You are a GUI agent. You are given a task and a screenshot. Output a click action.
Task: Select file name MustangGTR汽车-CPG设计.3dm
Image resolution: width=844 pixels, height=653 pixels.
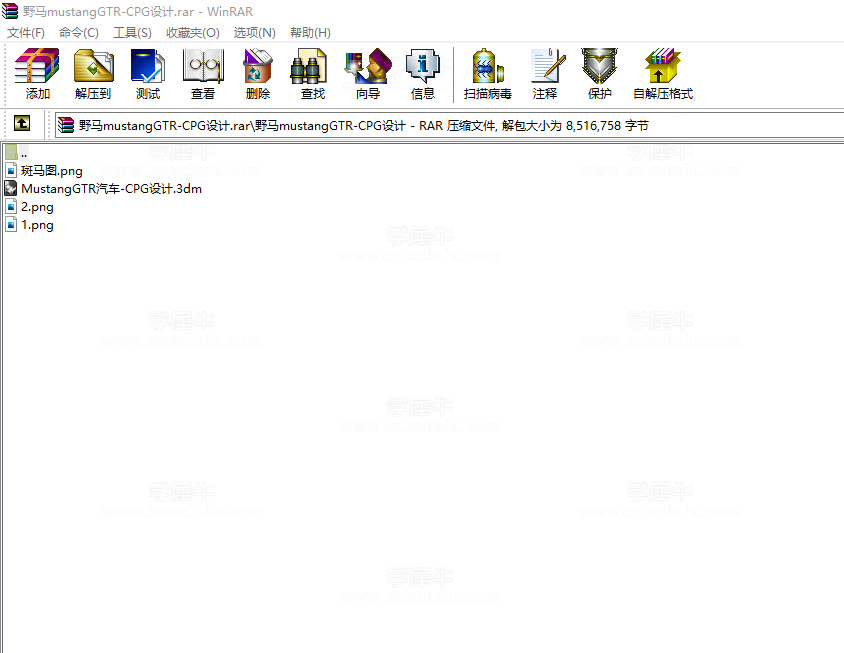[x=111, y=189]
